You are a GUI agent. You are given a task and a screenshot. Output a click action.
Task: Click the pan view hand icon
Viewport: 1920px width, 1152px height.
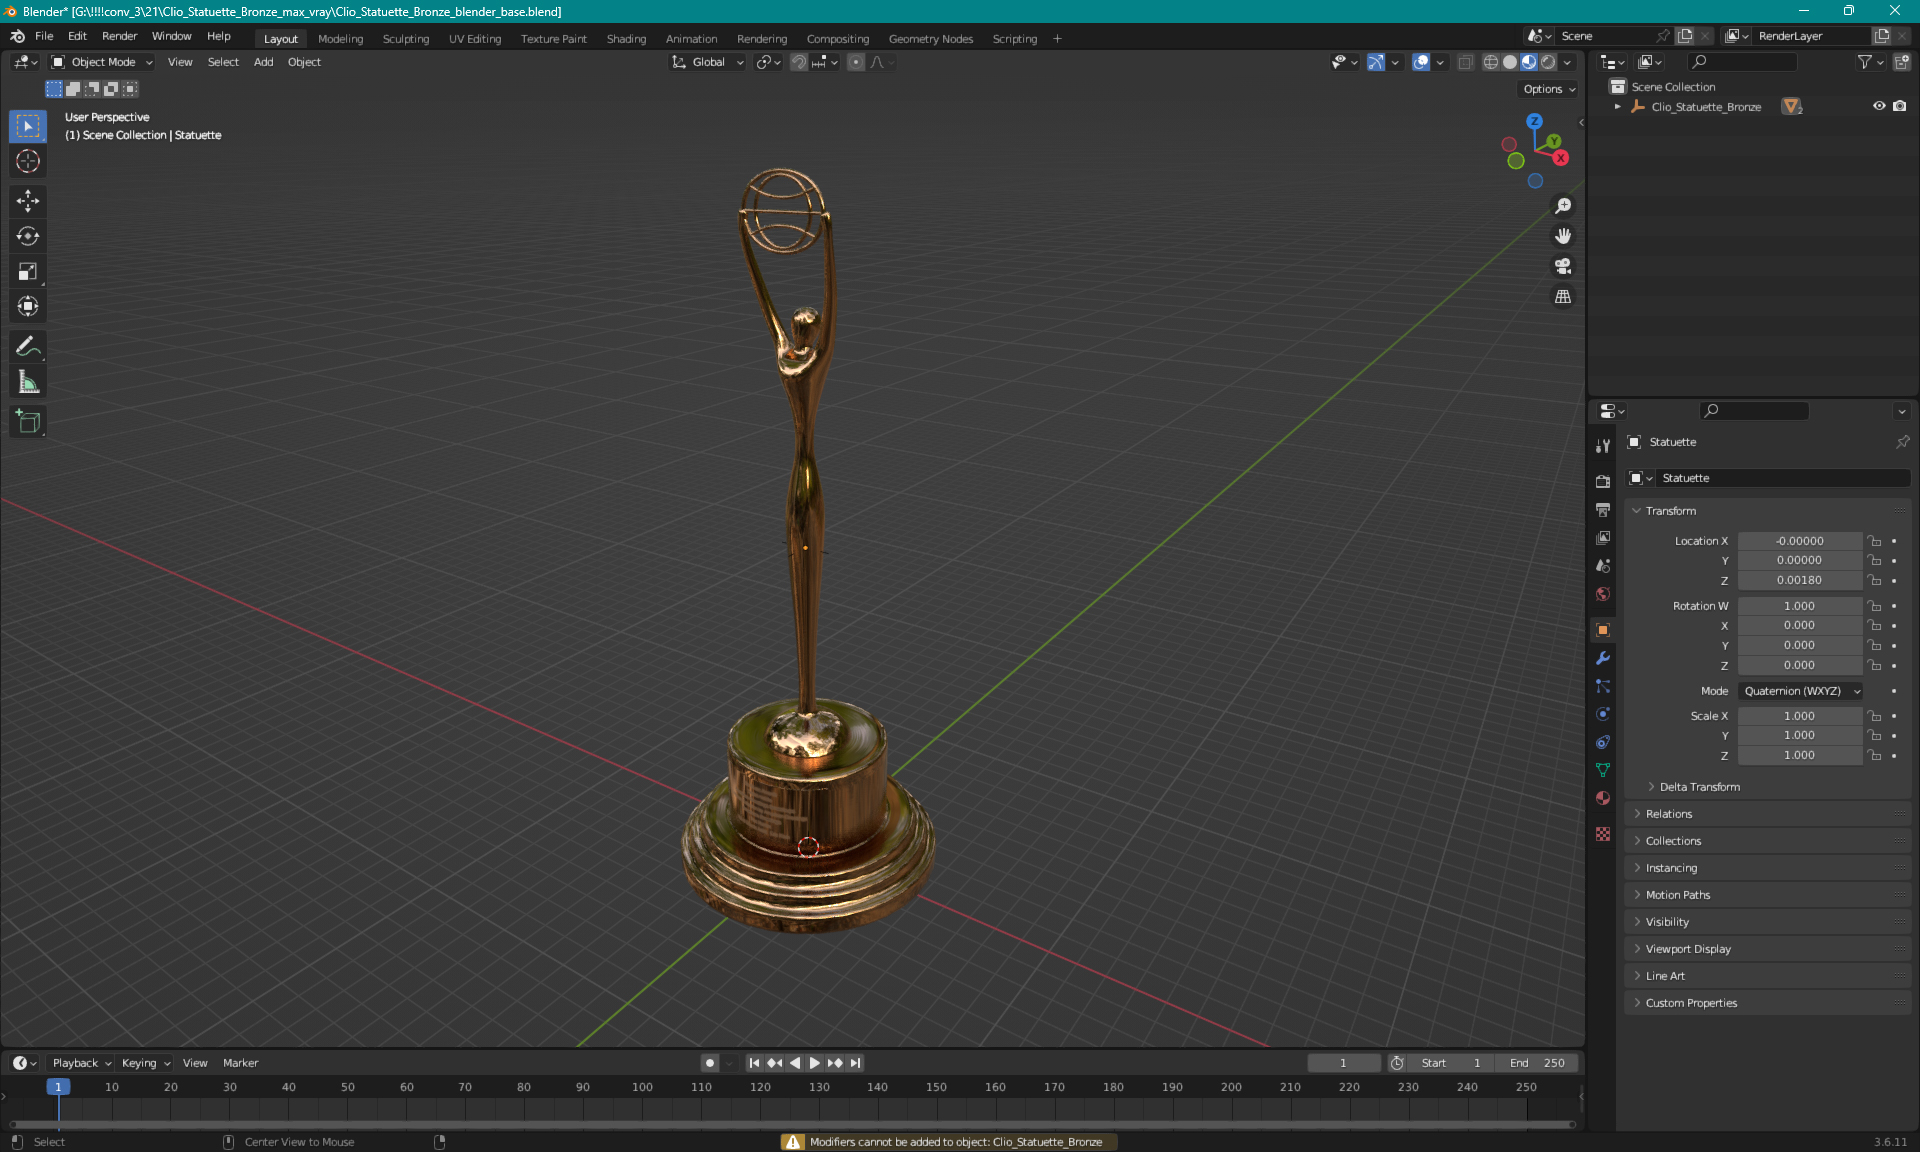pyautogui.click(x=1563, y=236)
